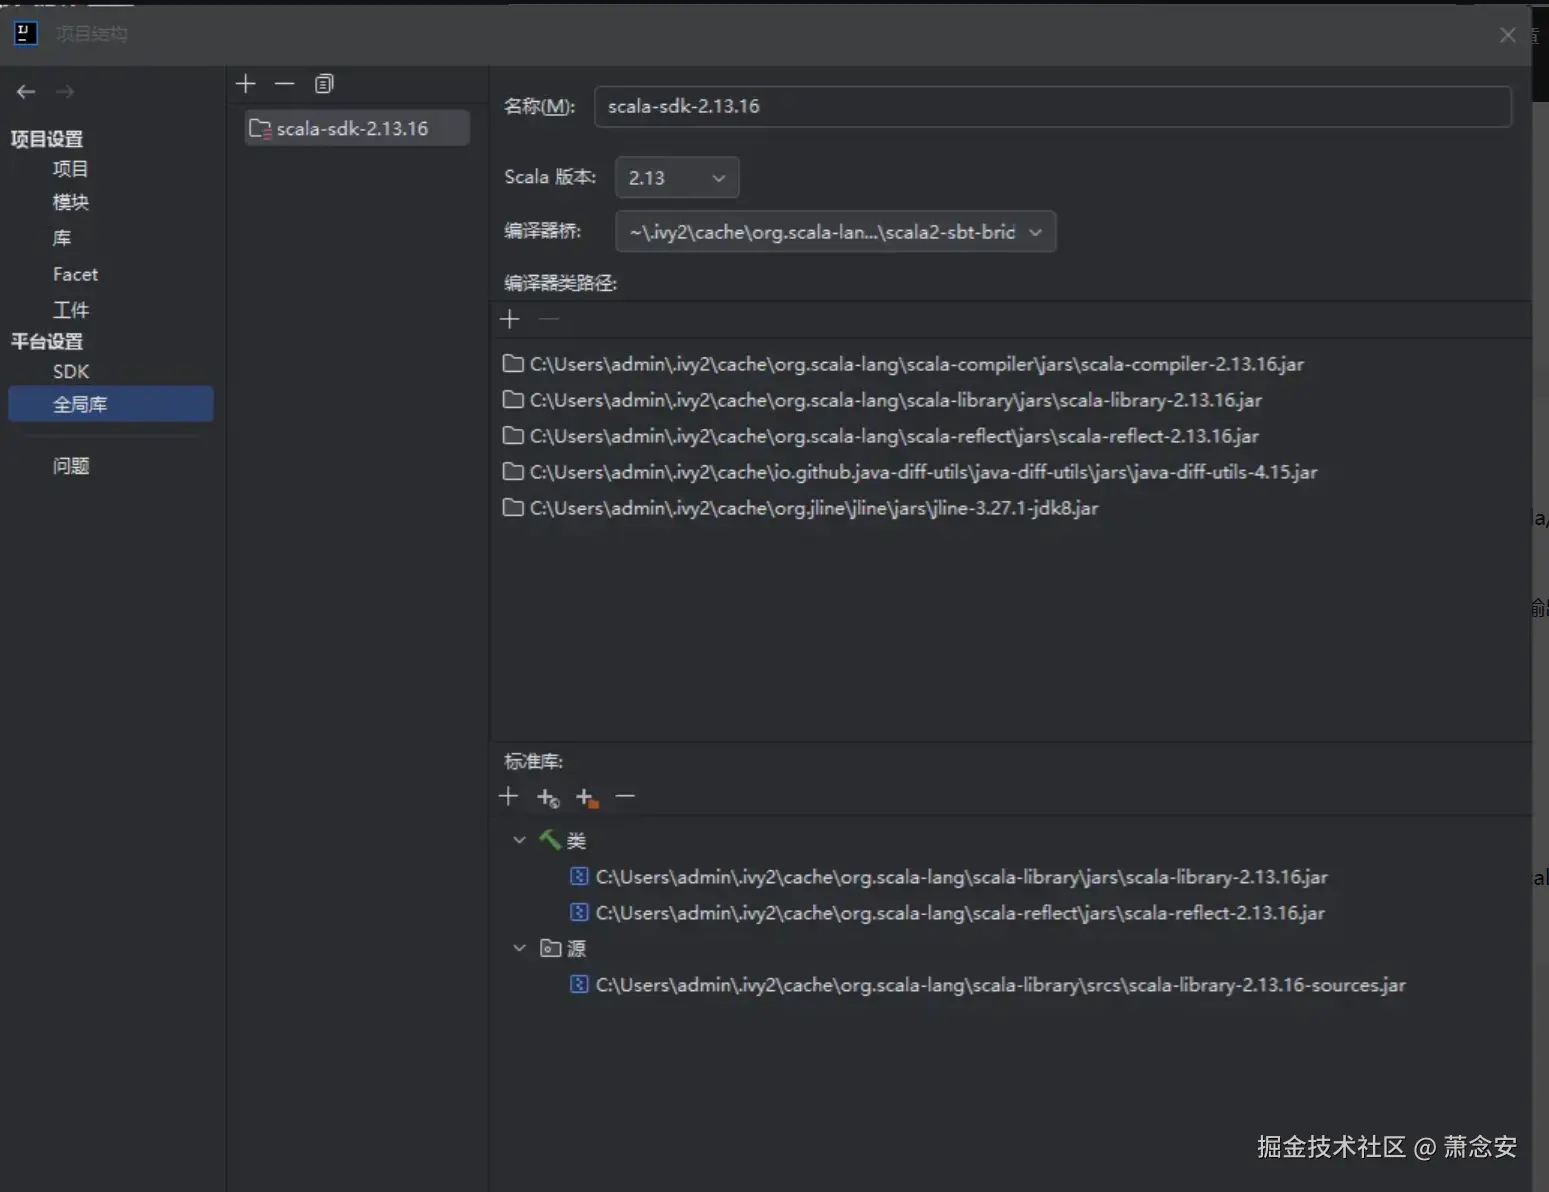Screen dimensions: 1549x1192
Task: Copy the selected library
Action: coord(324,84)
